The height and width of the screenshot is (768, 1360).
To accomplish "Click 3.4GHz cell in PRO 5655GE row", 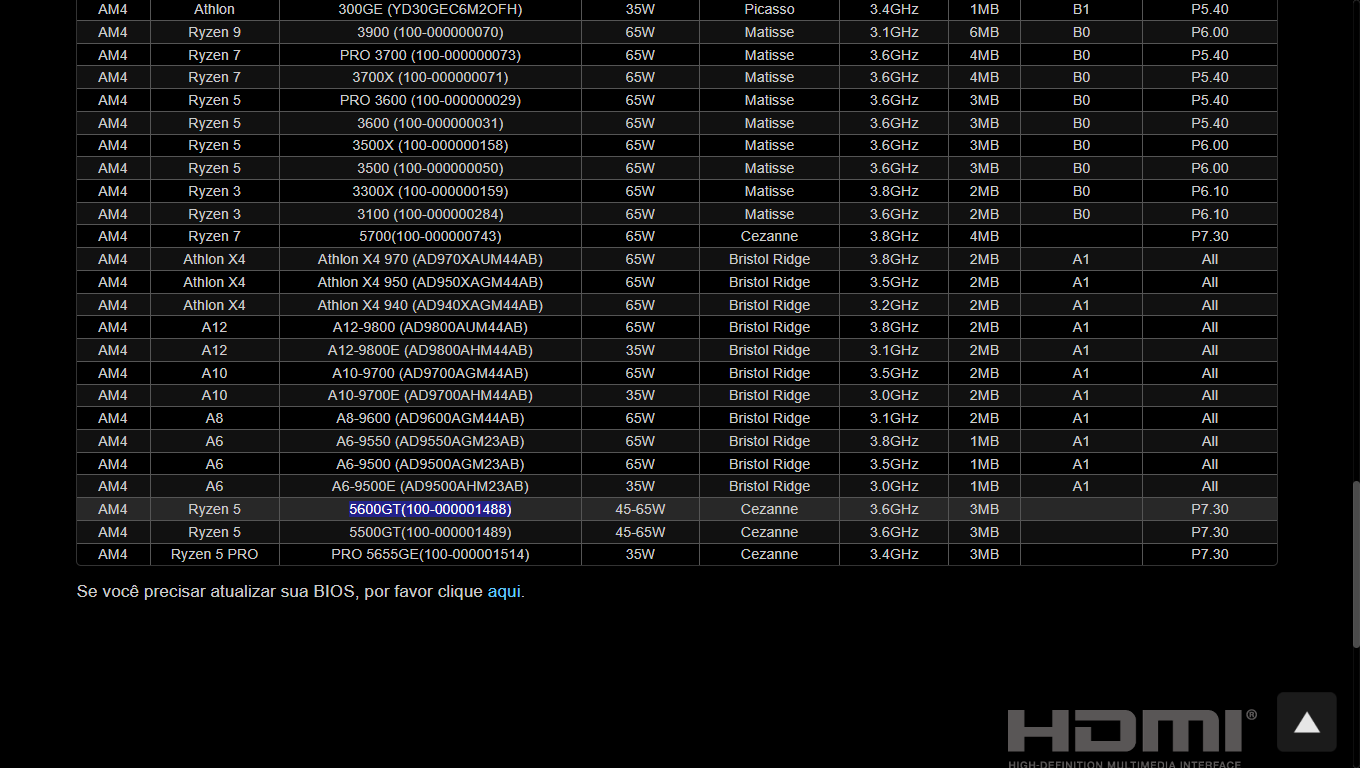I will [894, 554].
